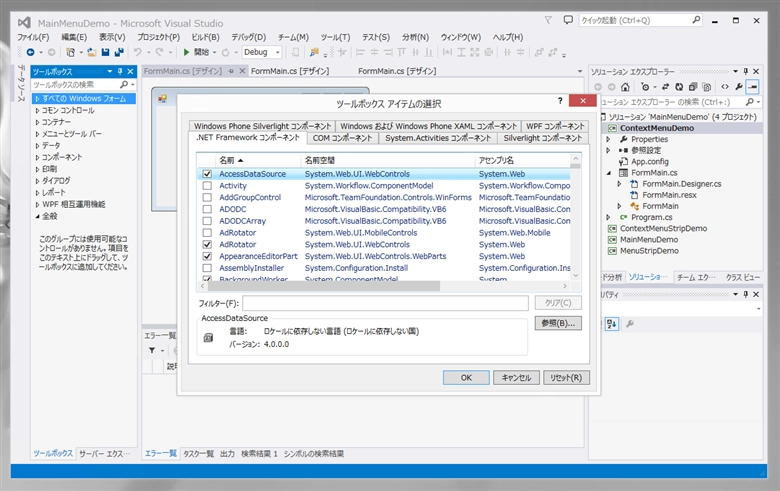Image resolution: width=780 pixels, height=491 pixels.
Task: Click Sync with Active Document icon in Solution Explorer
Action: click(x=665, y=87)
